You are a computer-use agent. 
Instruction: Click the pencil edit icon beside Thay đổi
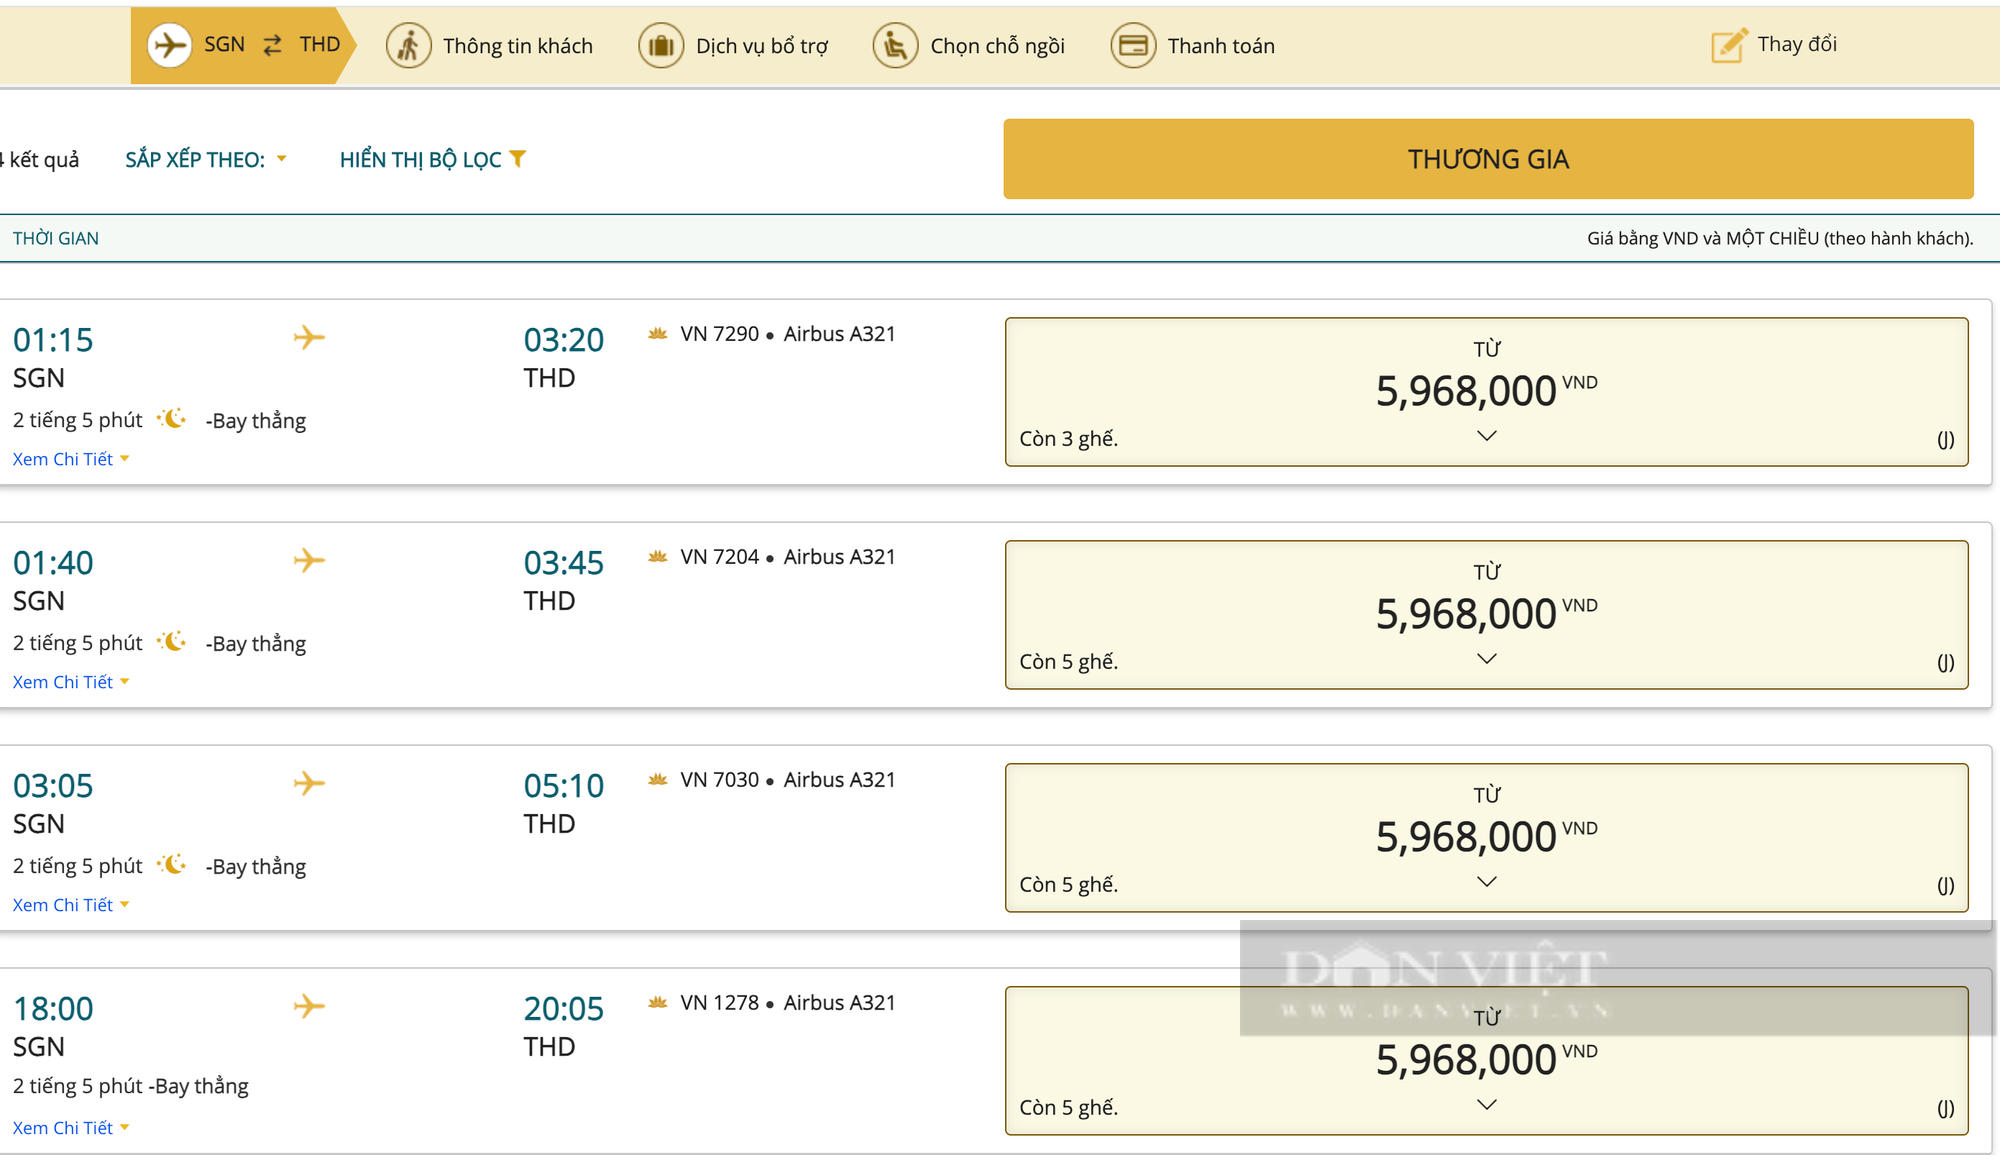(1729, 45)
